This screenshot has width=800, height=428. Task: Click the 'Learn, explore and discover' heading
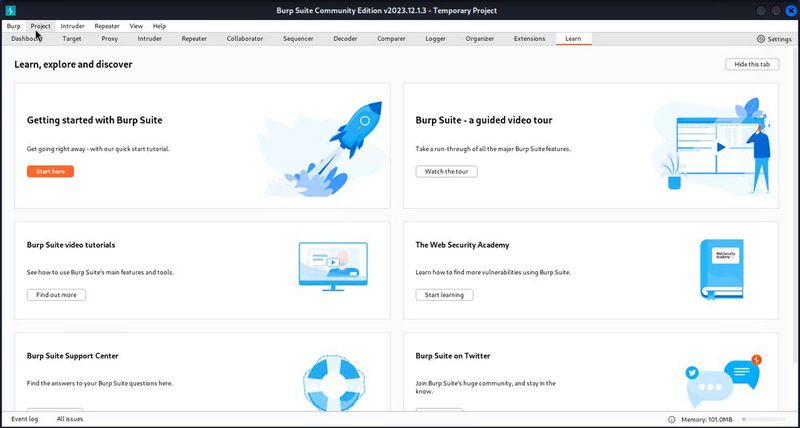click(x=73, y=64)
